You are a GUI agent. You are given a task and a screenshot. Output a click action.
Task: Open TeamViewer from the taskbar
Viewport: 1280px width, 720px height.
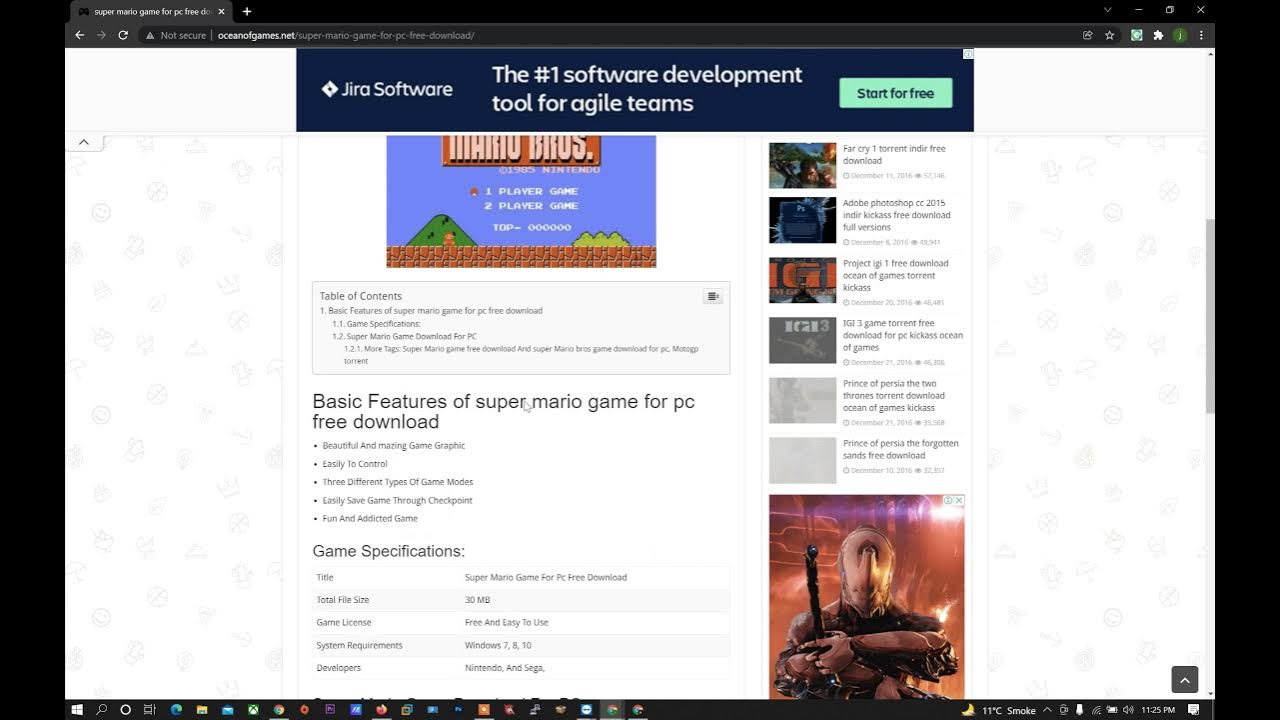(x=586, y=710)
